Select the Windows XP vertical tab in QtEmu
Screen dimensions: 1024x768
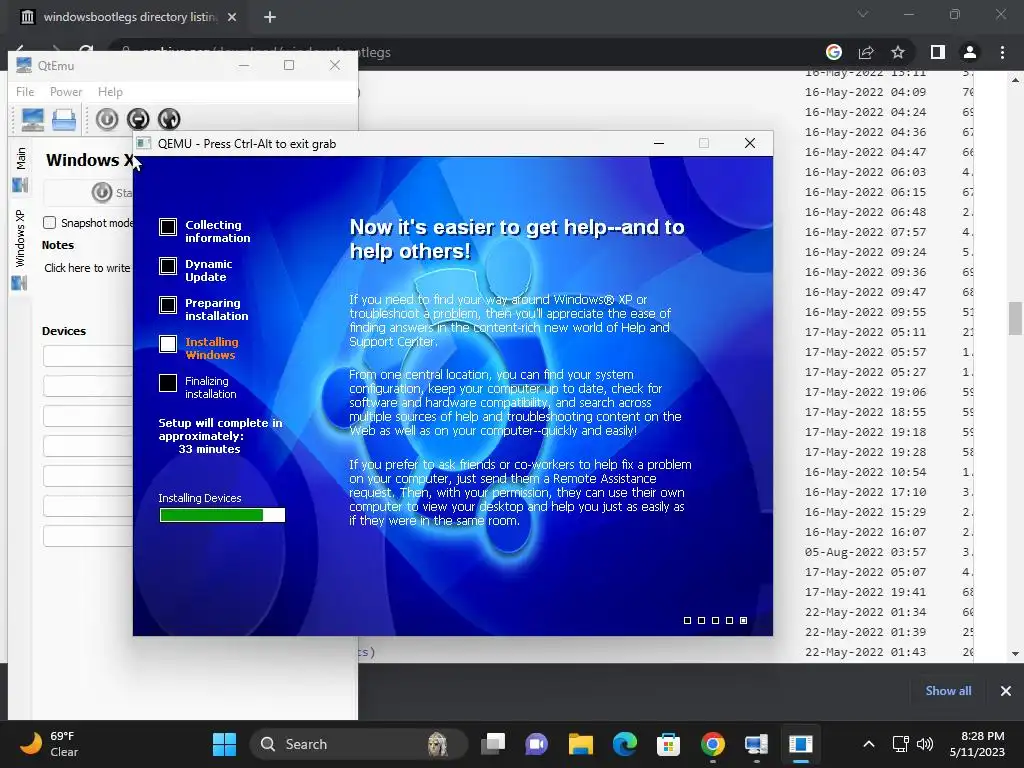pyautogui.click(x=20, y=249)
